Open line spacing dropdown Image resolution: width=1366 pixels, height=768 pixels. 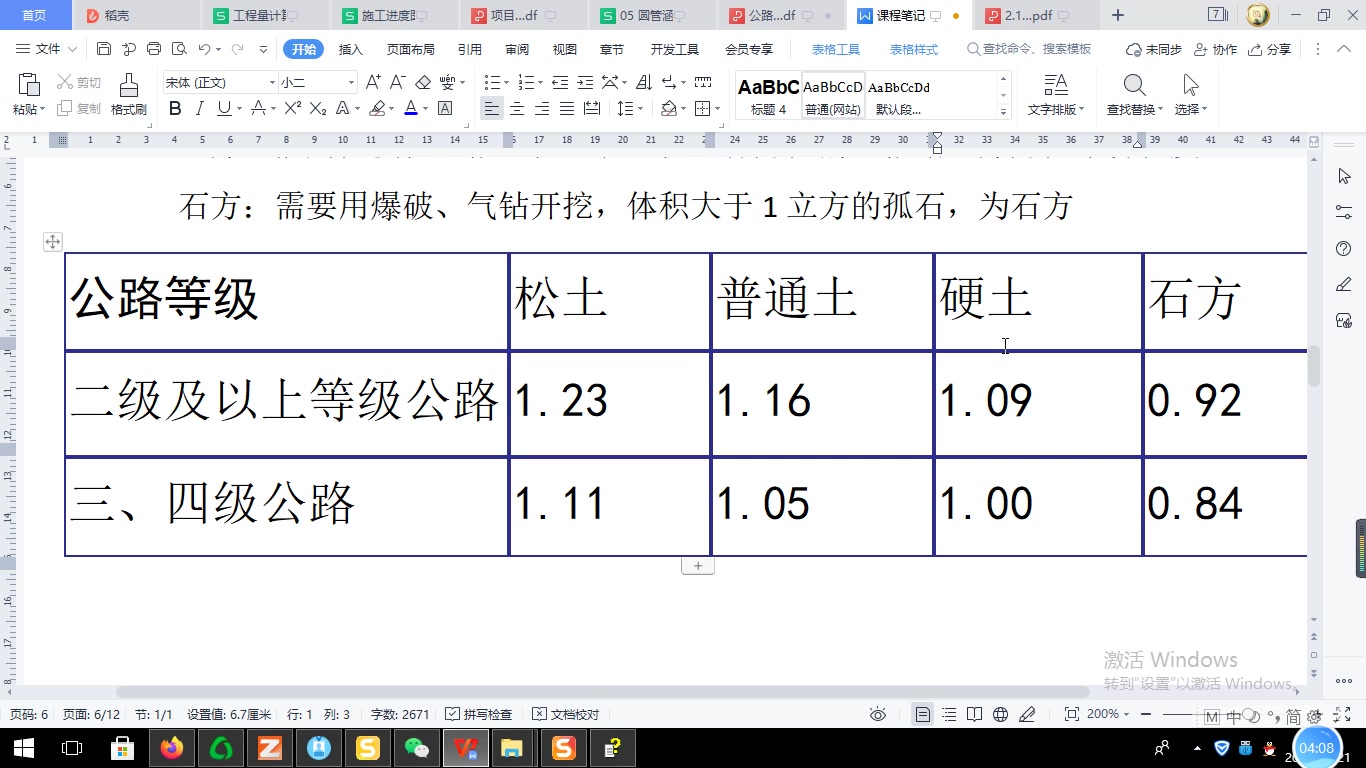pos(630,109)
